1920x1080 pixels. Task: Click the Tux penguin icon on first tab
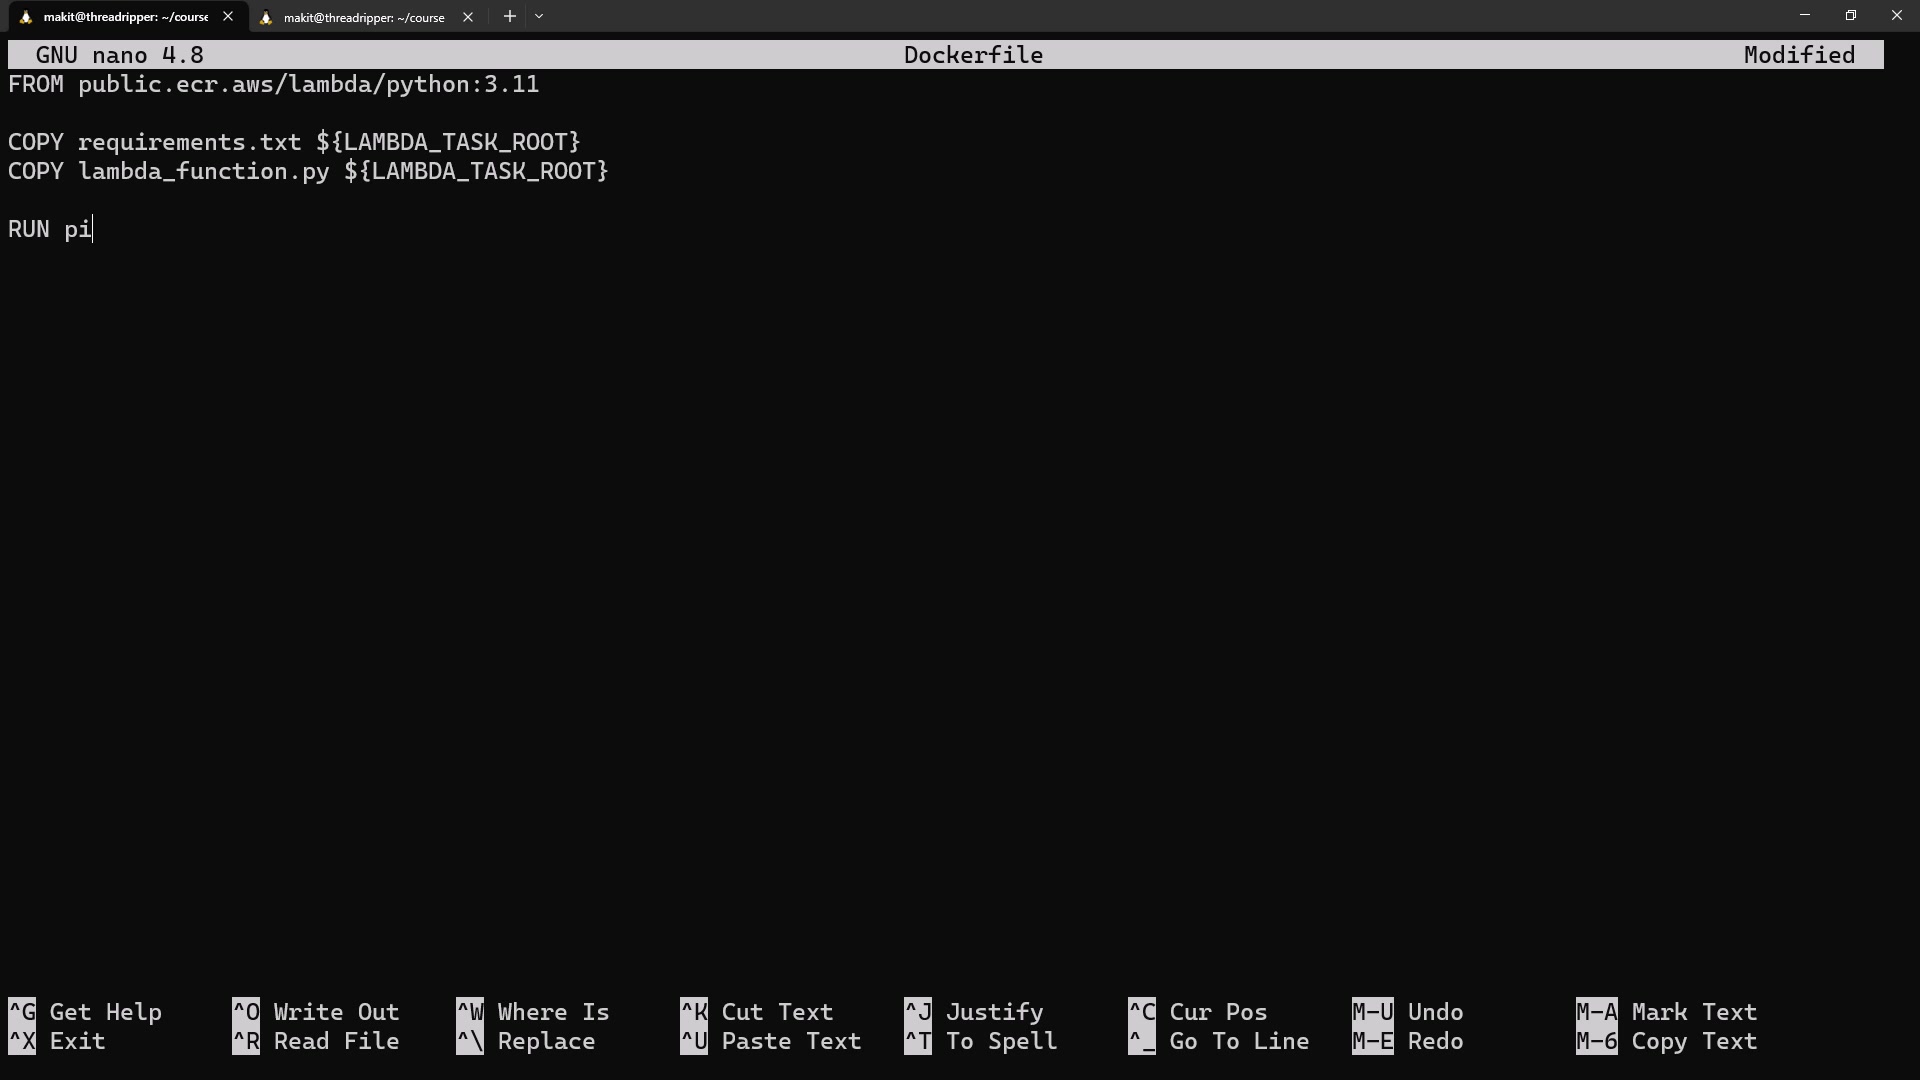[x=26, y=17]
